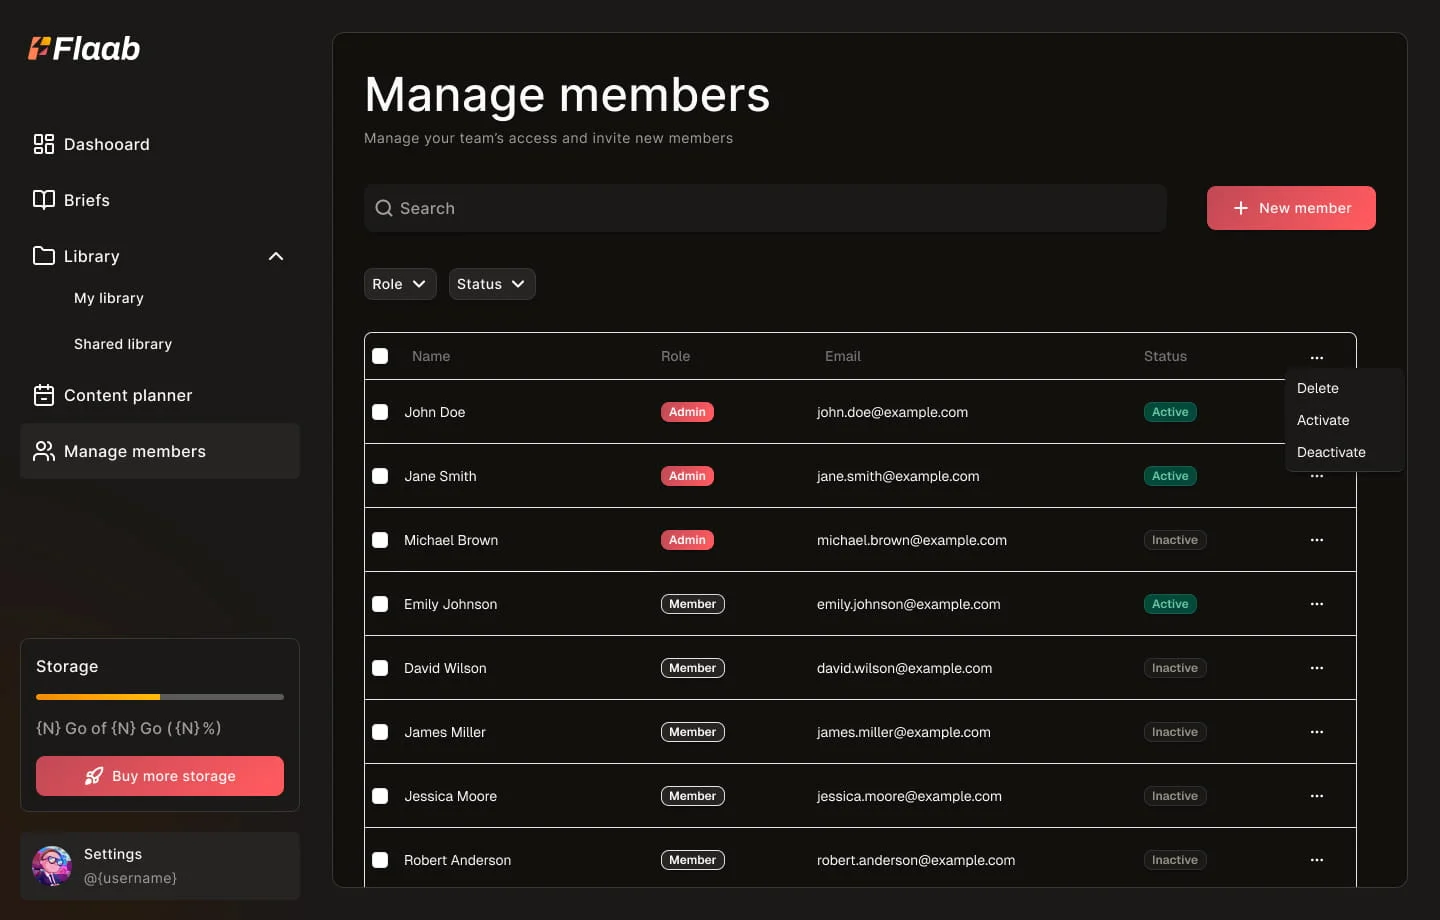
Task: Open the three-dot menu for Michael Brown
Action: point(1316,540)
